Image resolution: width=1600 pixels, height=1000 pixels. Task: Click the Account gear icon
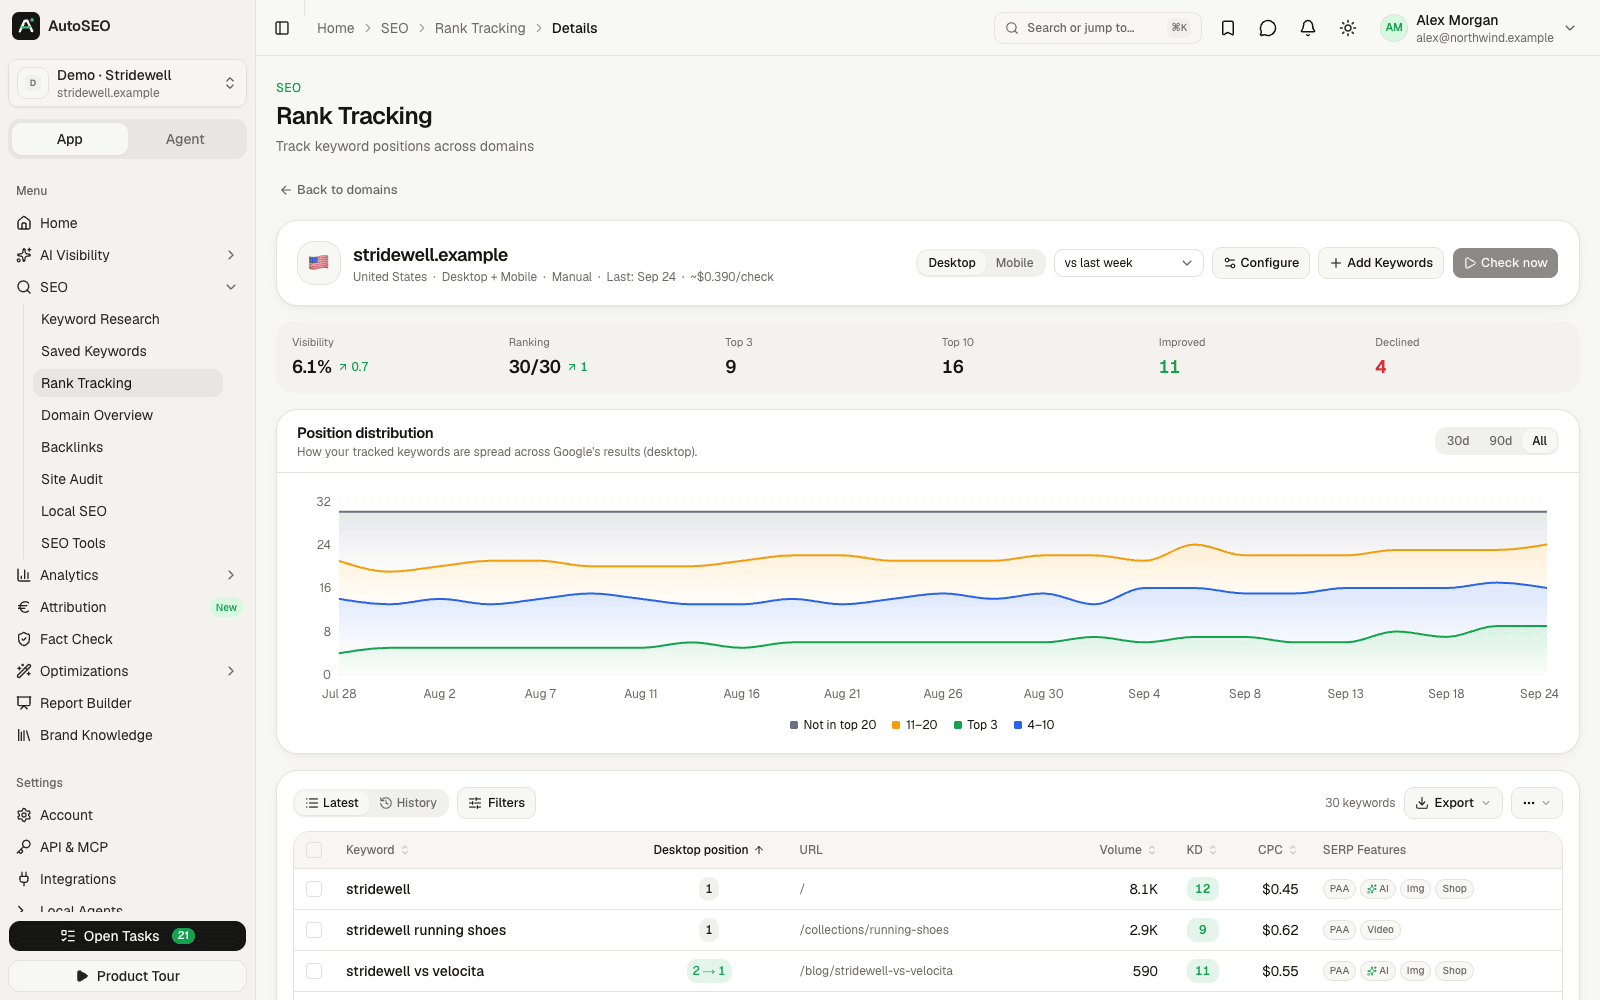24,815
